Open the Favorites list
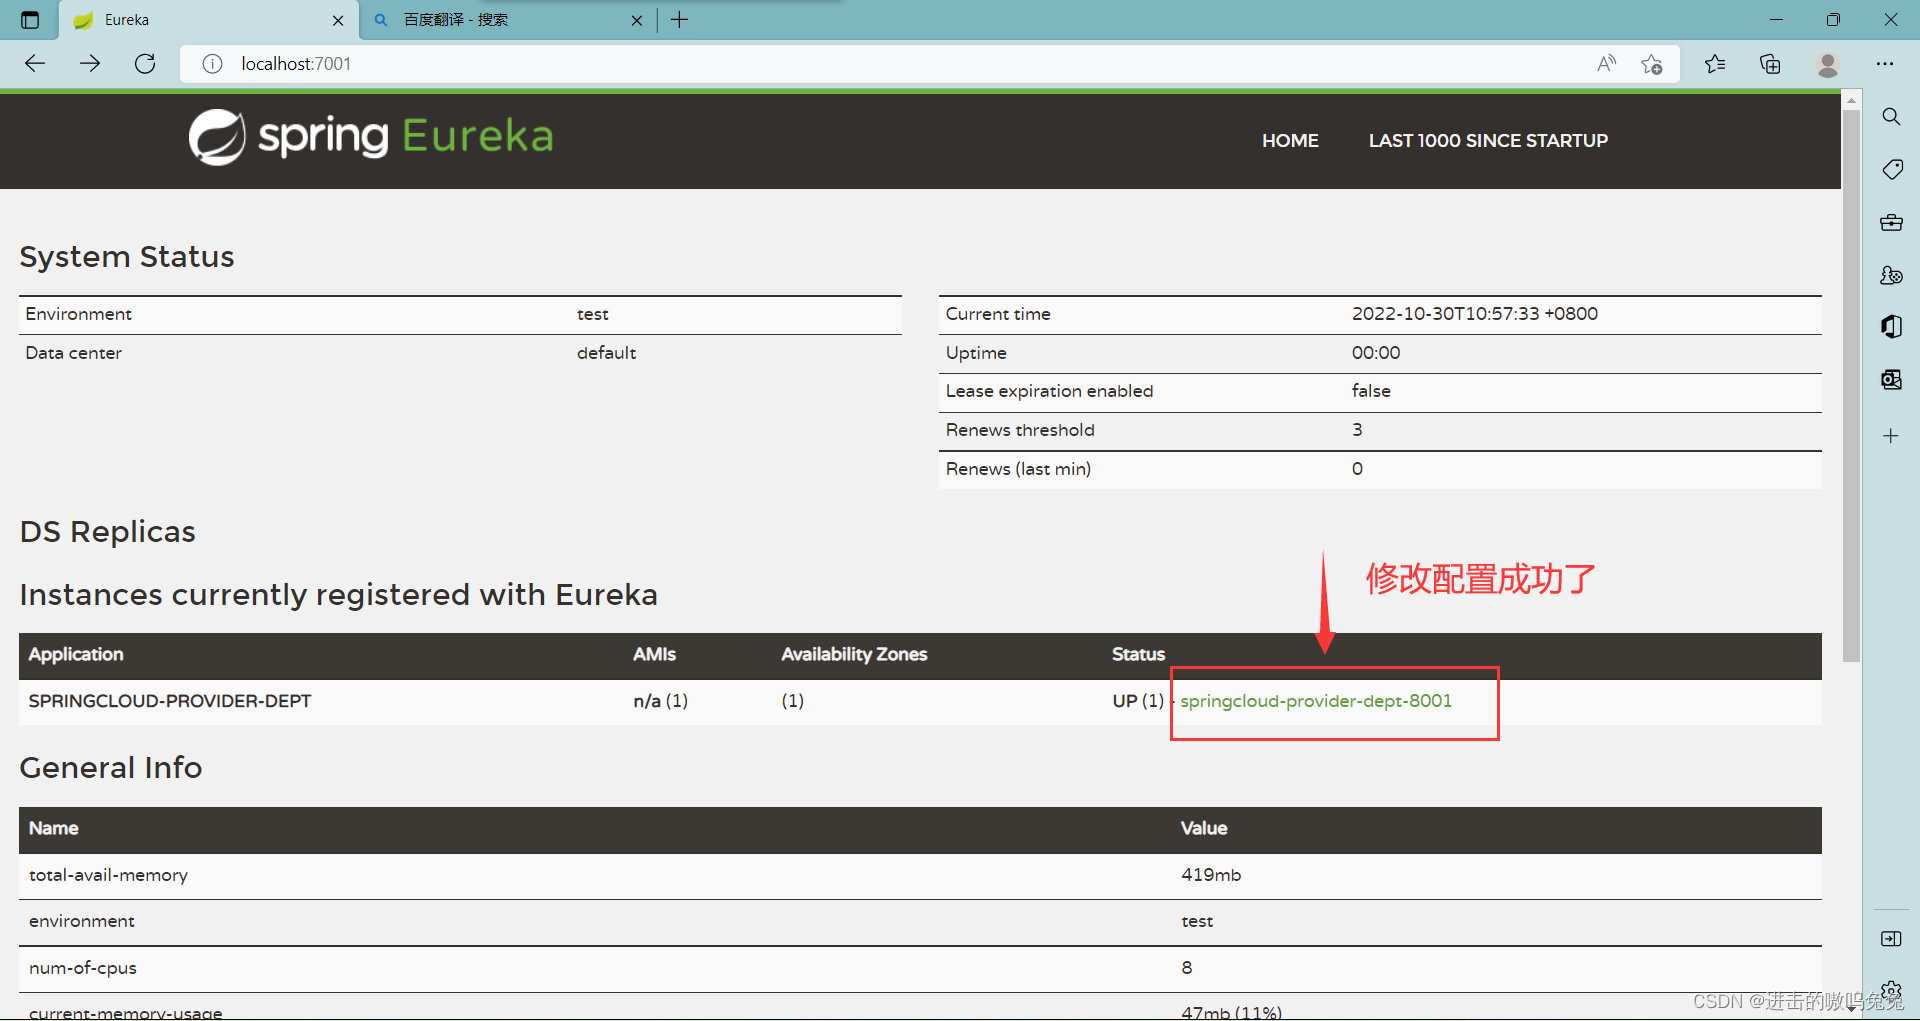 pyautogui.click(x=1715, y=64)
